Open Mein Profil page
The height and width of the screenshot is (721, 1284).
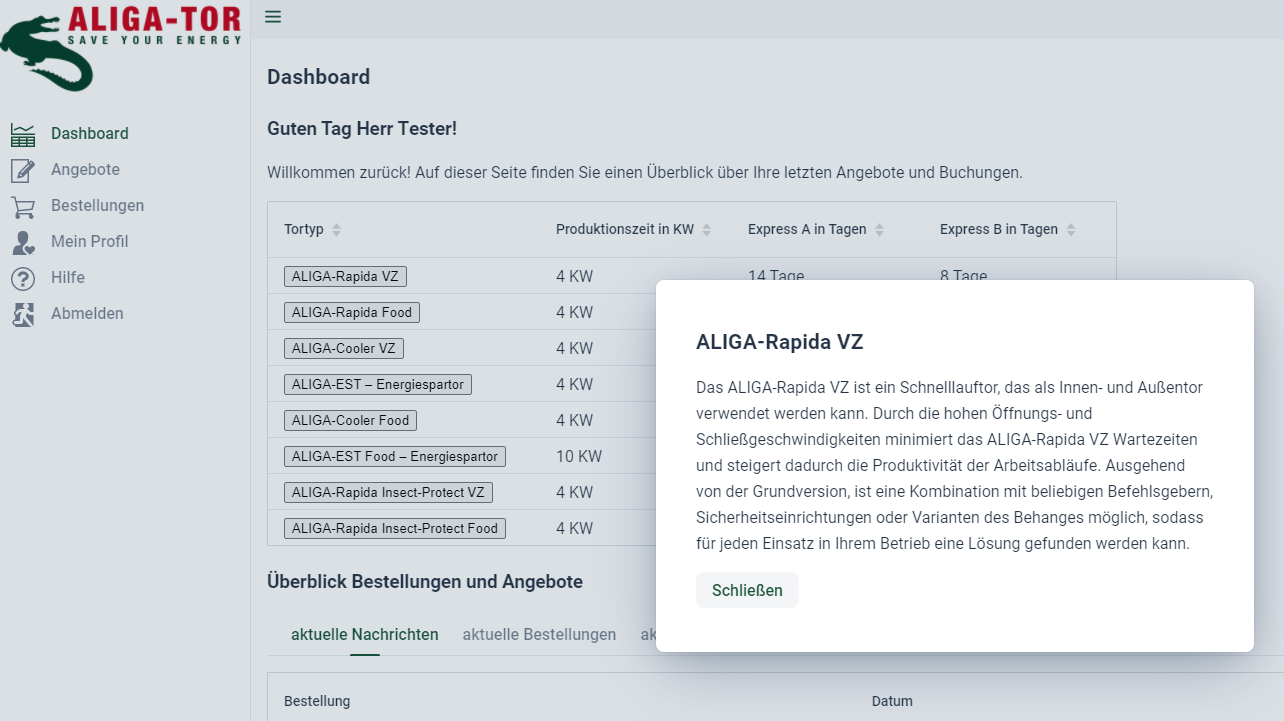(89, 242)
